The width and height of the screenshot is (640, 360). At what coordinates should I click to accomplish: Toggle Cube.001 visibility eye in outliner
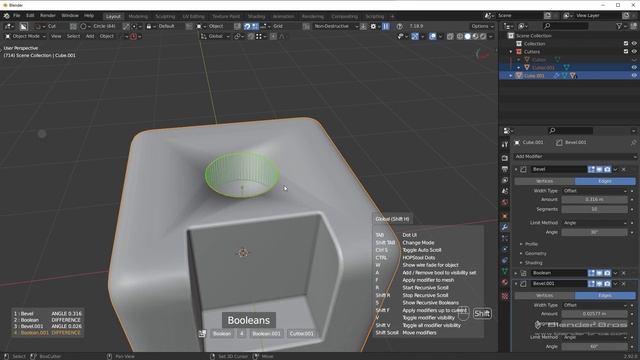(x=634, y=76)
